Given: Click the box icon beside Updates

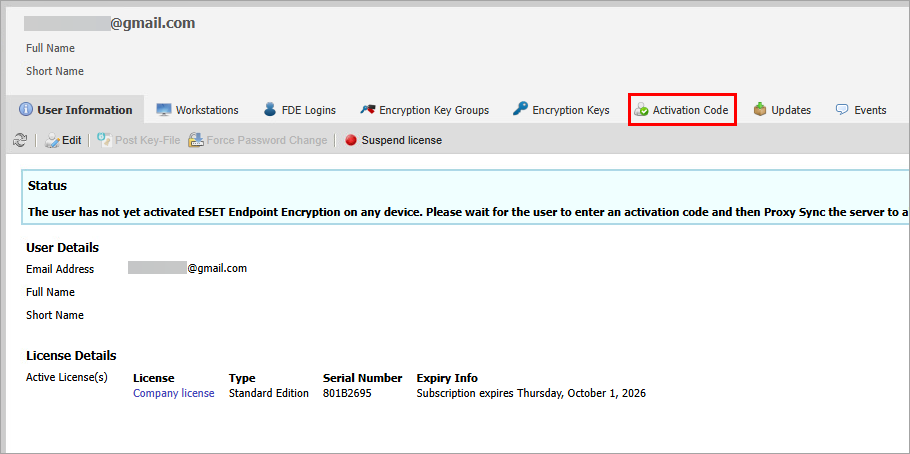Looking at the screenshot, I should (x=760, y=110).
